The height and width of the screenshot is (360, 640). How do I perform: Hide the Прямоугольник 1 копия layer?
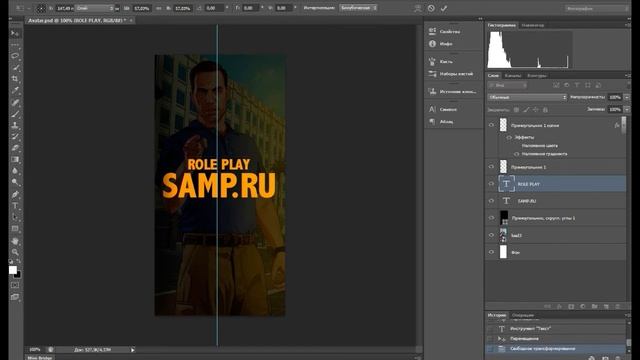point(491,125)
